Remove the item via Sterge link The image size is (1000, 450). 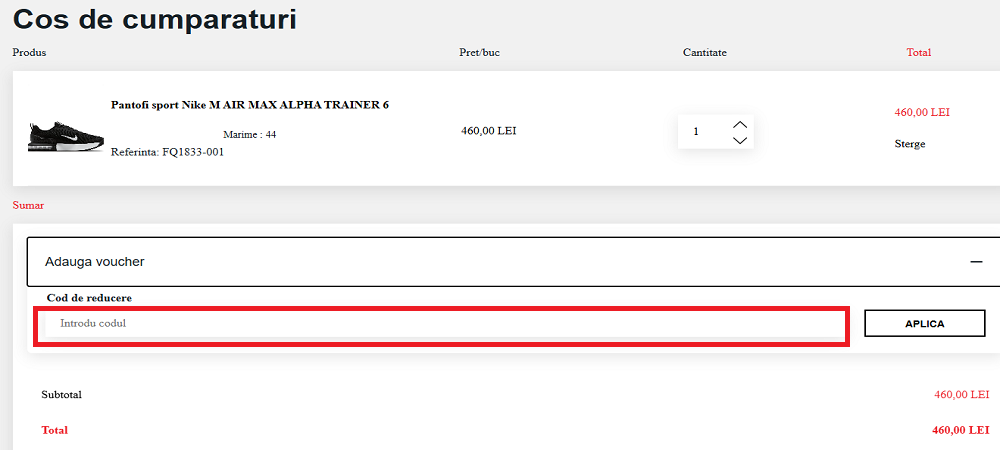click(x=909, y=144)
